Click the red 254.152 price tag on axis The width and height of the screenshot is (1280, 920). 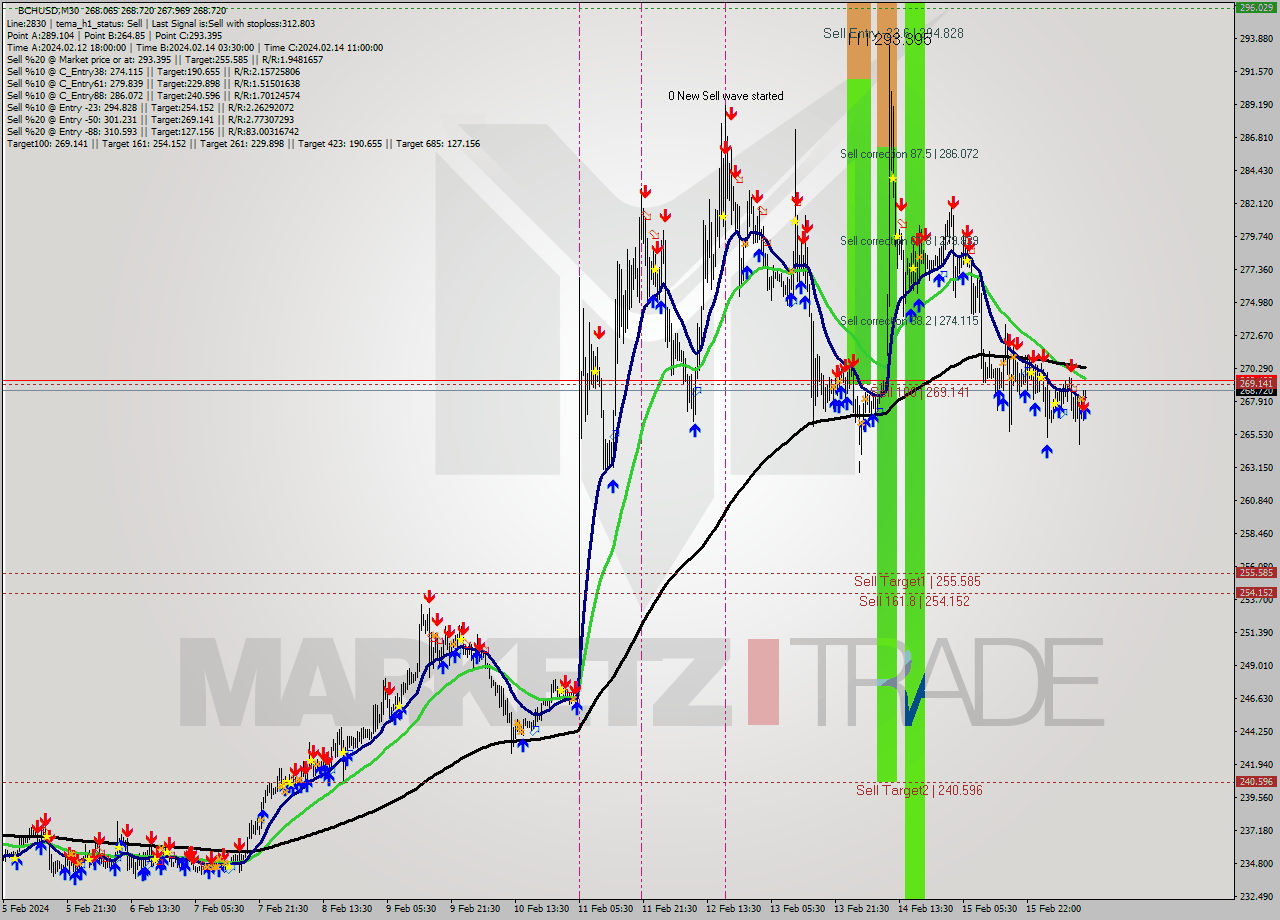click(x=1256, y=593)
